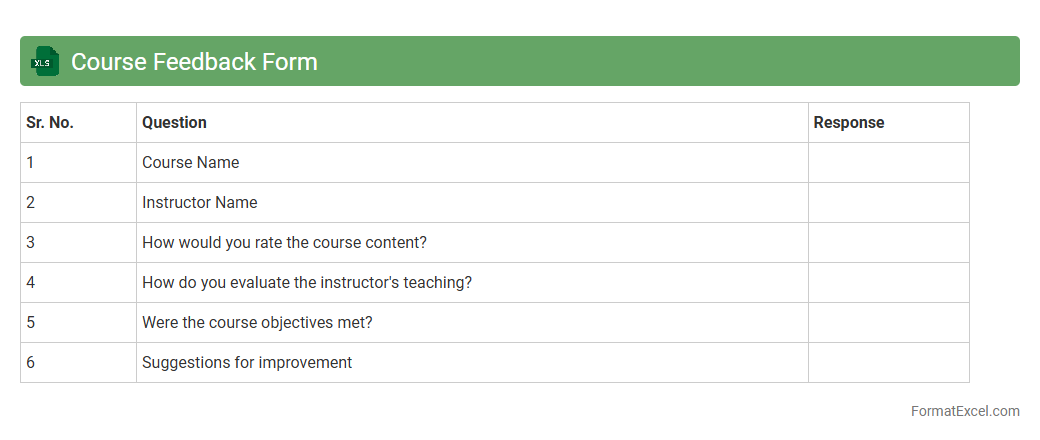1040x440 pixels.
Task: Click the Response cell for Course Name
Action: coord(888,163)
